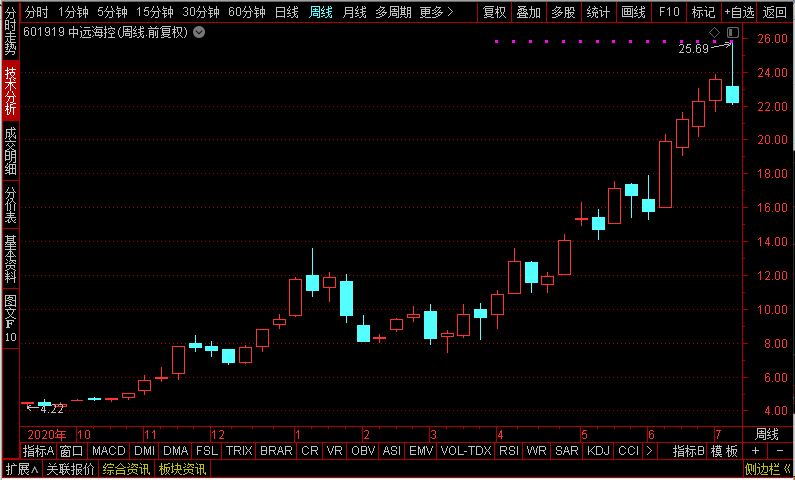Switch to 月线 monthly chart
This screenshot has width=795, height=480.
(x=354, y=12)
